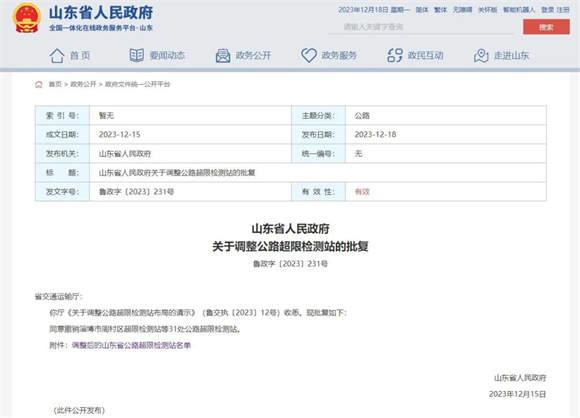Image resolution: width=580 pixels, height=418 pixels.
Task: Click the （此件公开发布） note
Action: [x=79, y=410]
